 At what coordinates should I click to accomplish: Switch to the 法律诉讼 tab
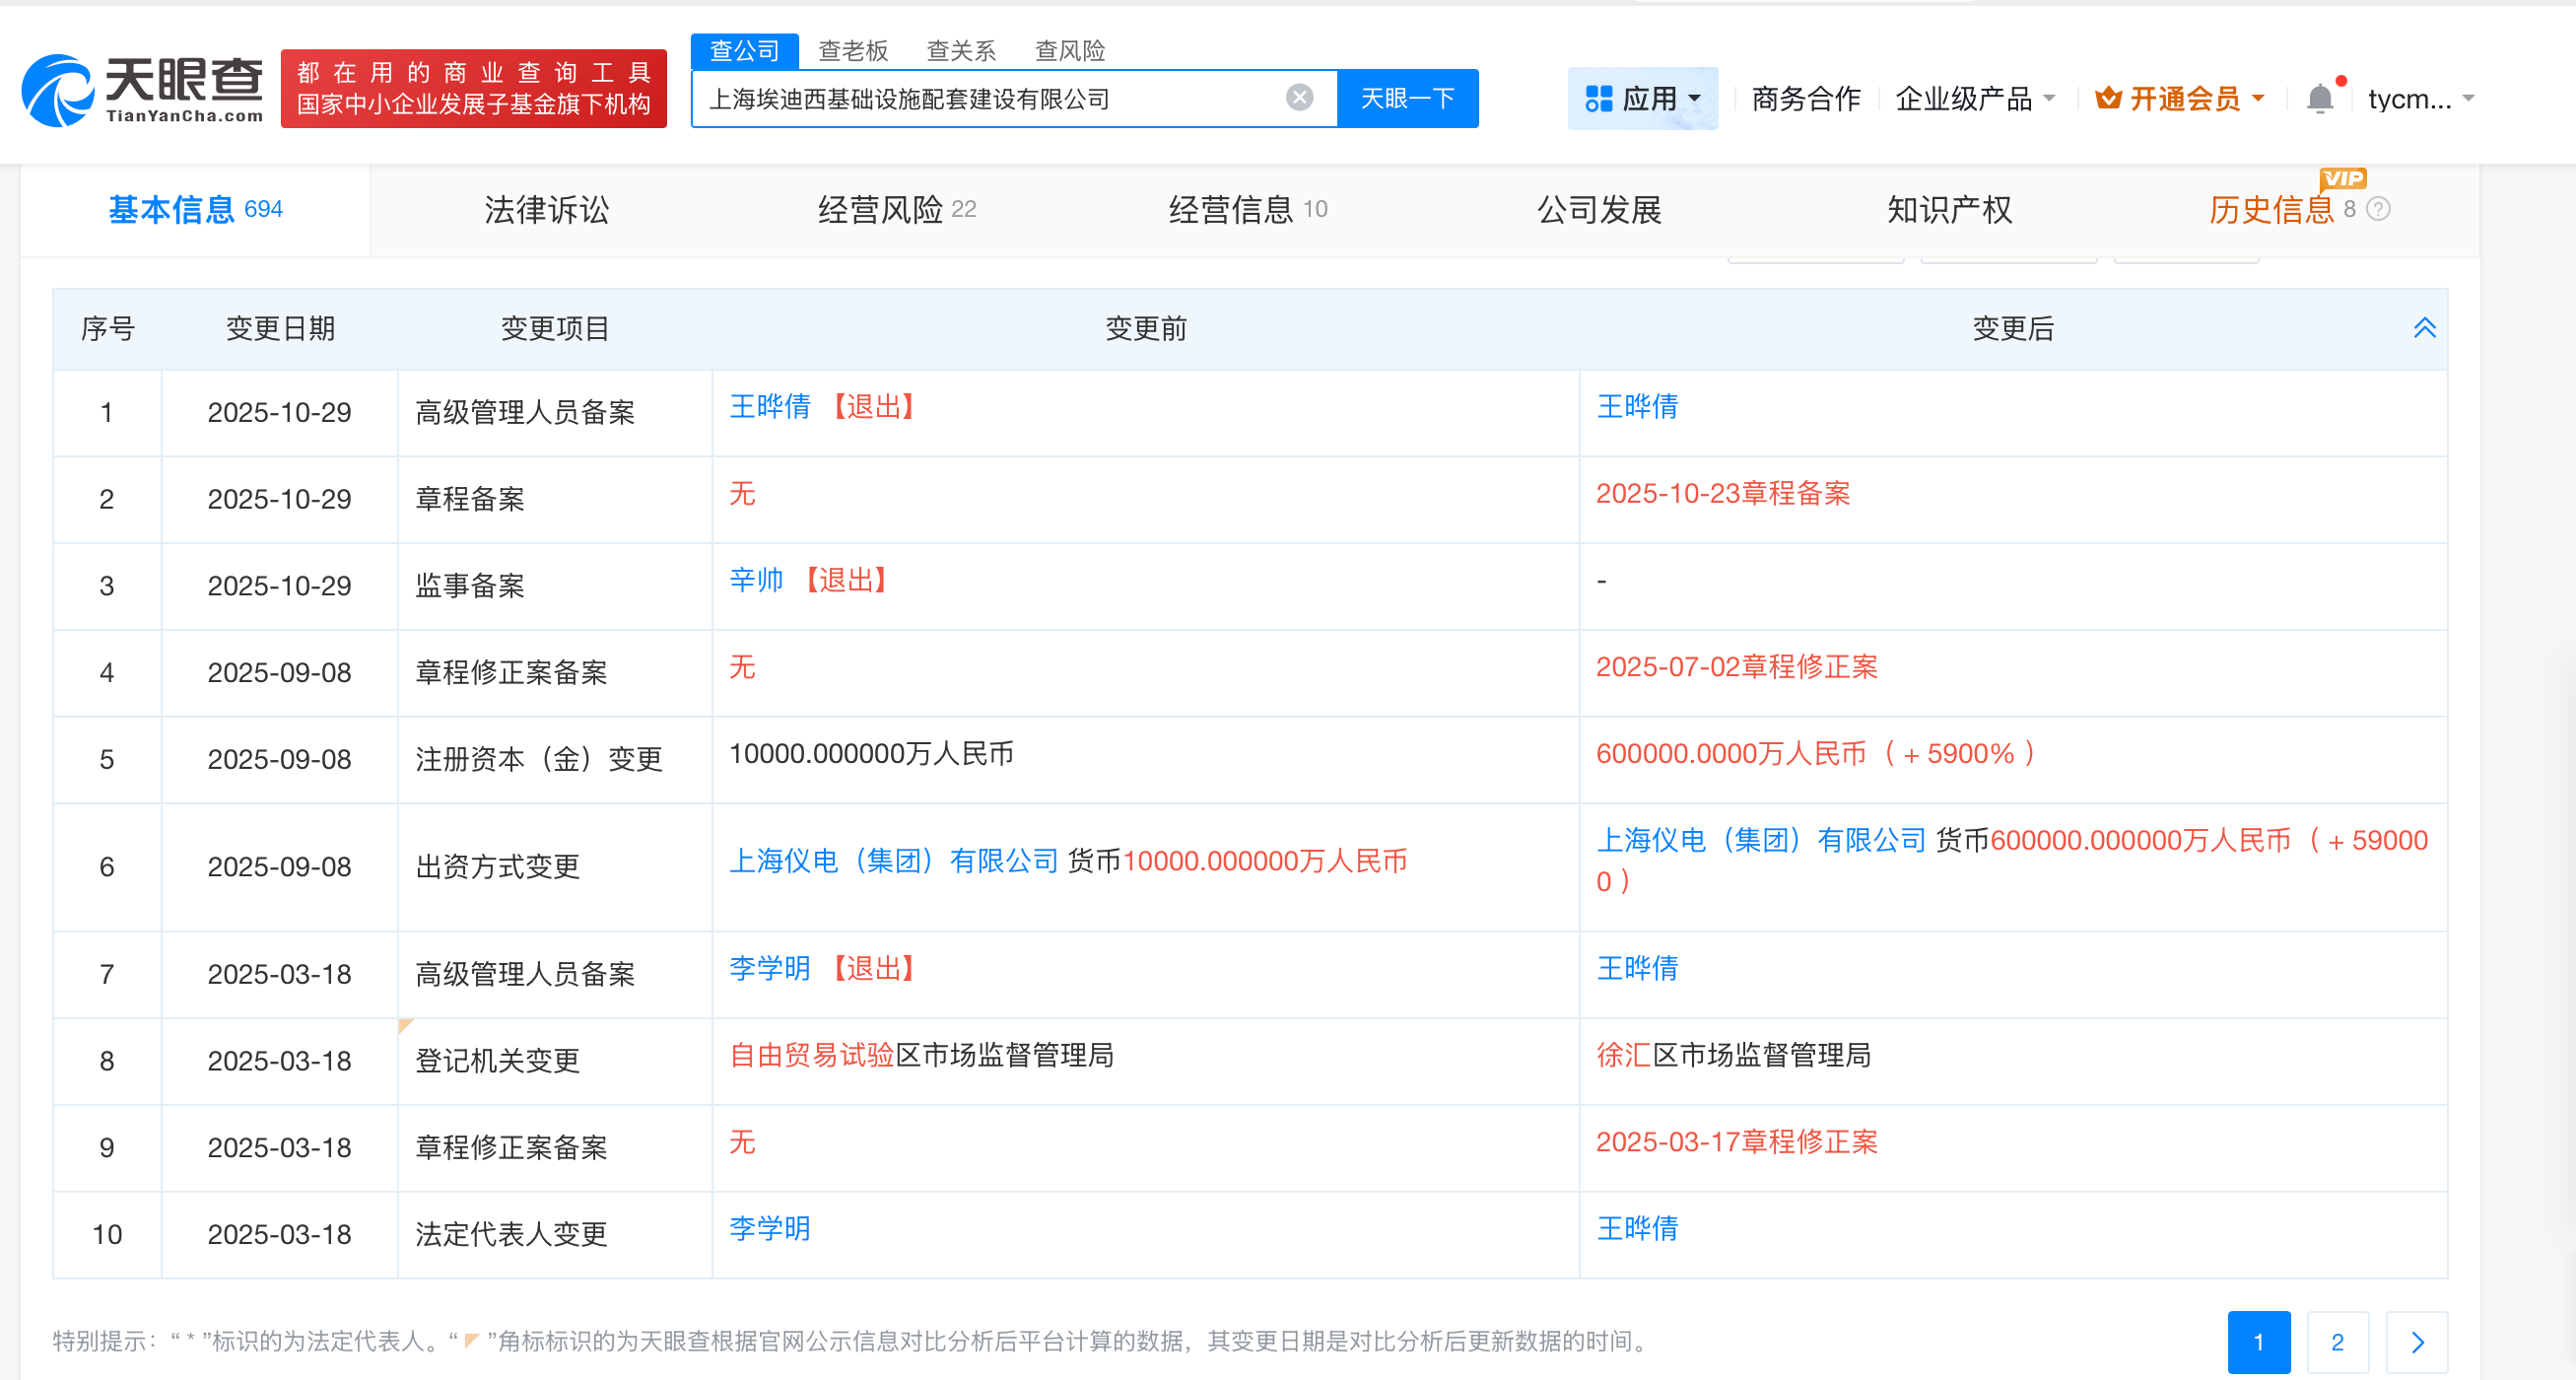coord(546,210)
